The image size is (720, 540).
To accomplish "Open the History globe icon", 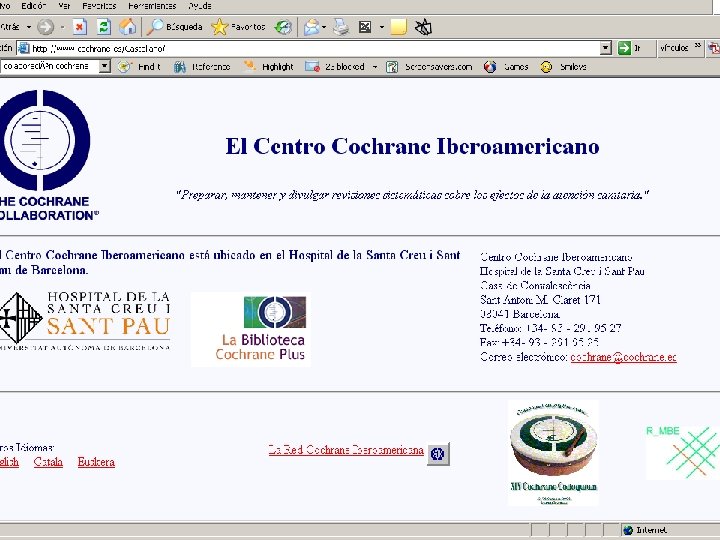I will [283, 27].
